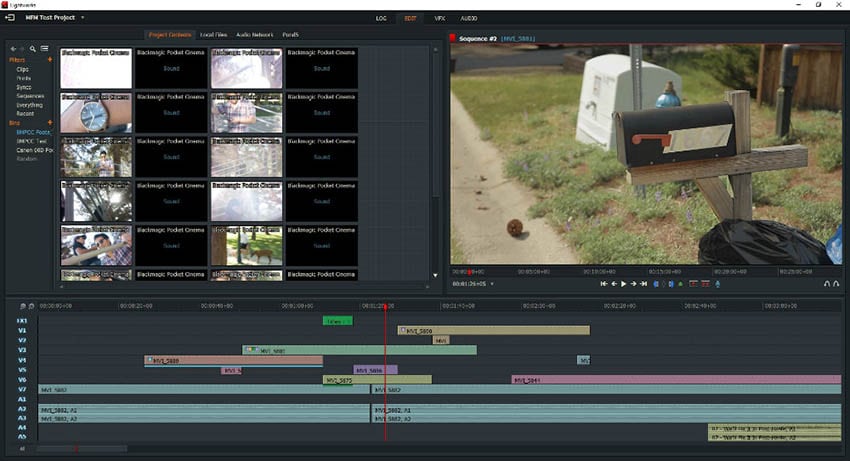
Task: Collapse the Bins section header
Action: [14, 123]
